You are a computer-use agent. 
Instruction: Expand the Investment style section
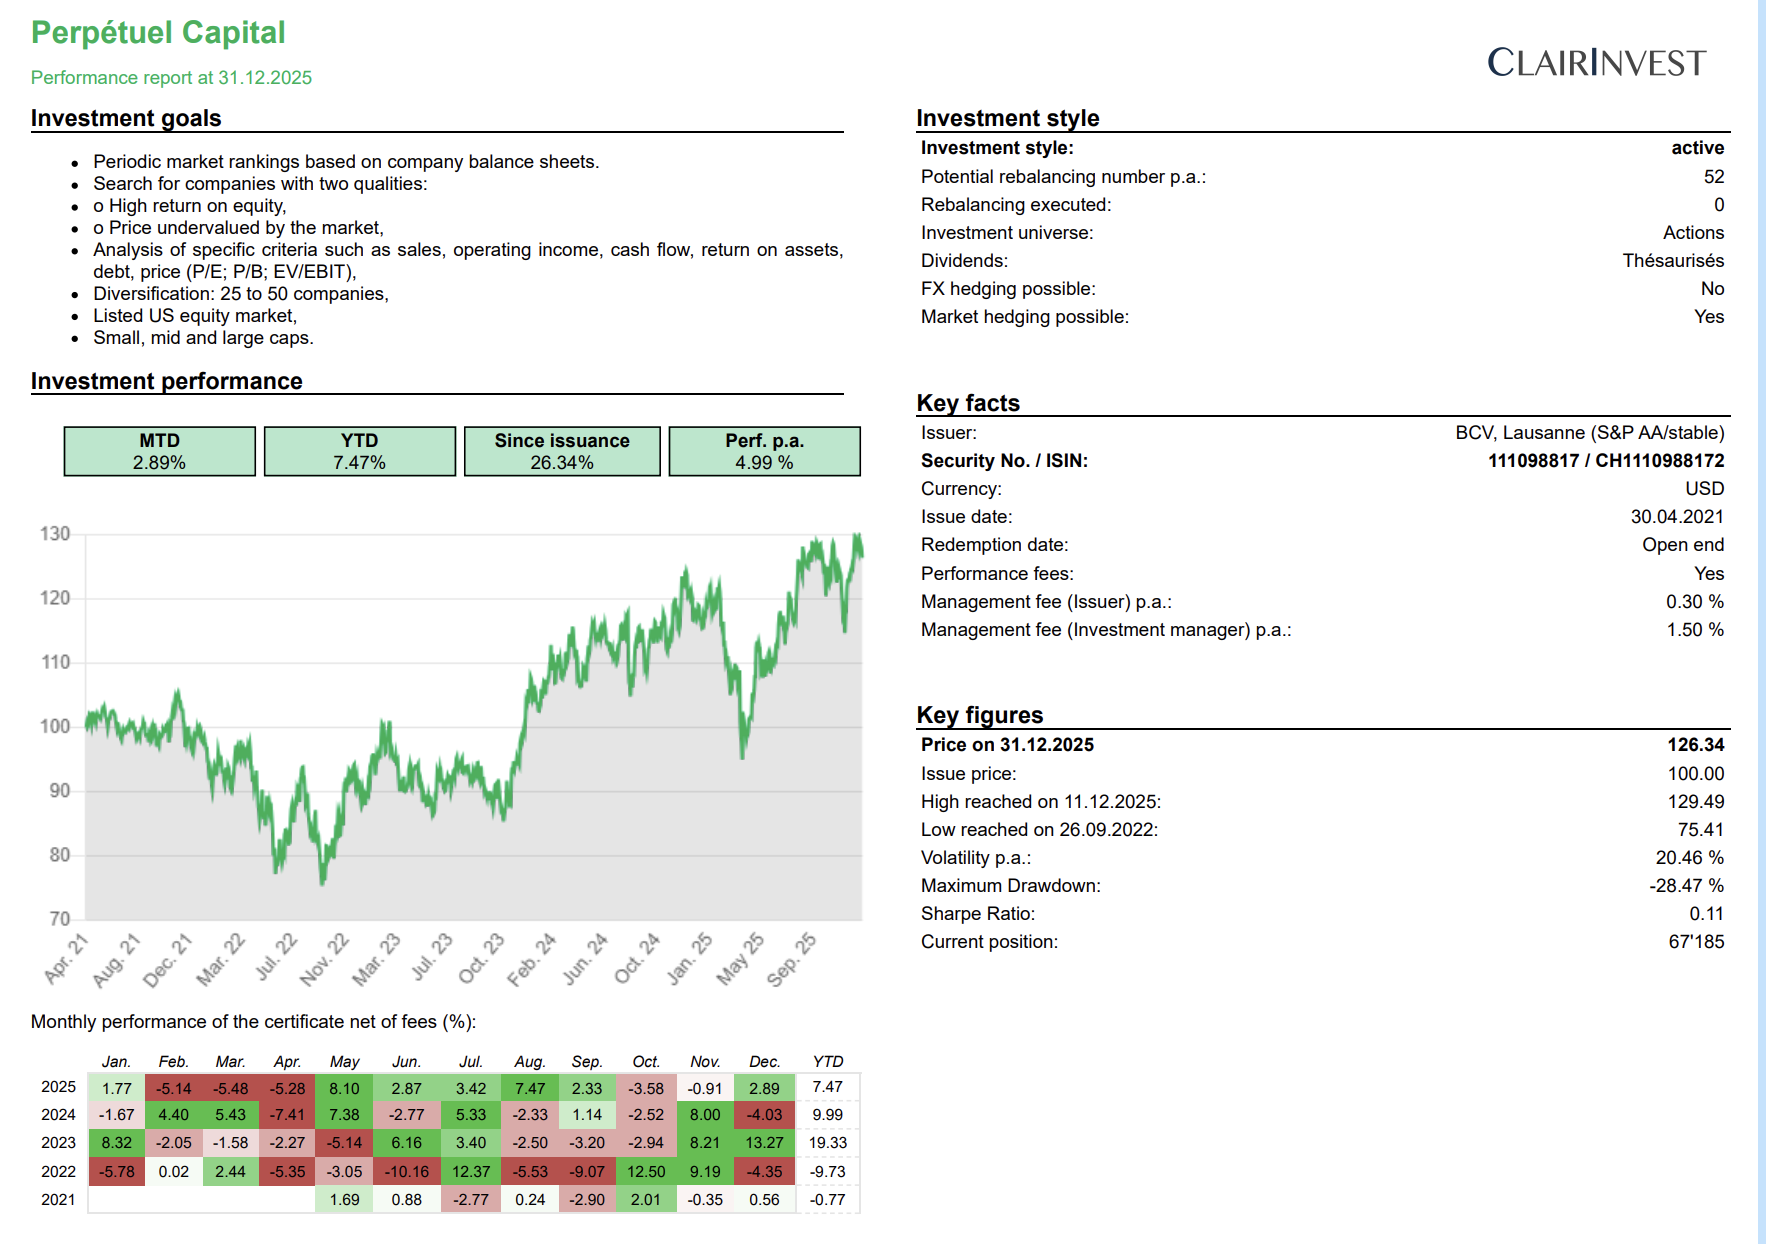1008,117
